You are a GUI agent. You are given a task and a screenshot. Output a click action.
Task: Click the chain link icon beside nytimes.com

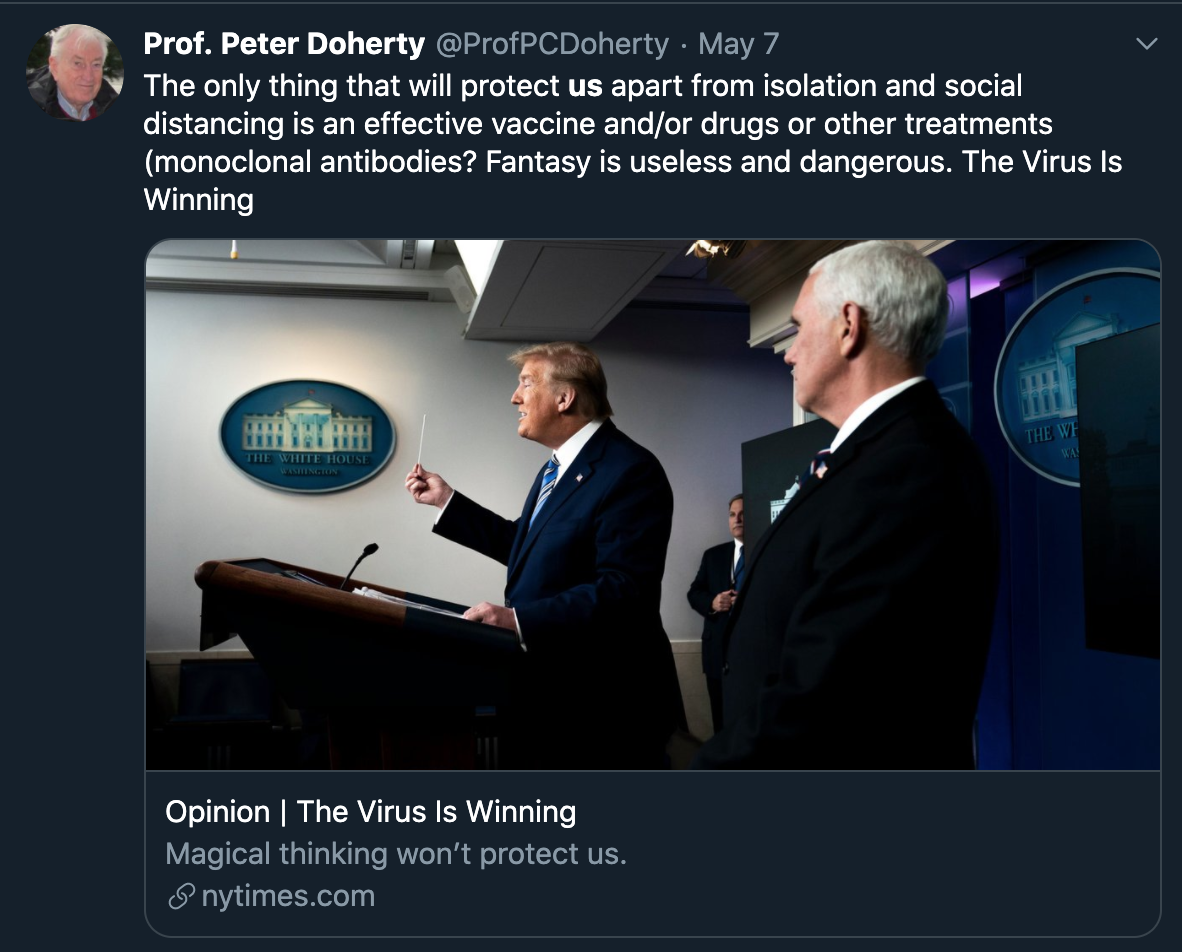pos(180,896)
